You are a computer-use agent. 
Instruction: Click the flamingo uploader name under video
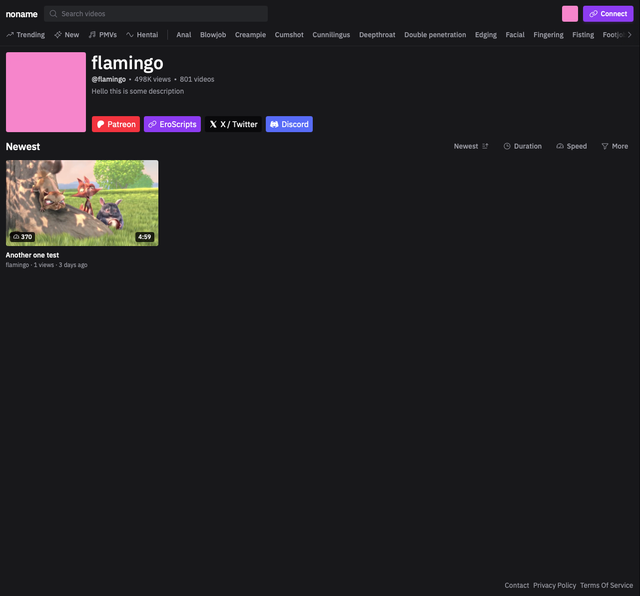17,265
